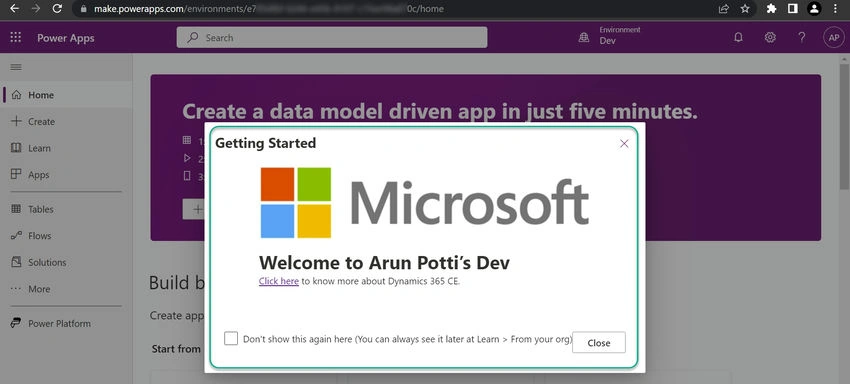850x384 pixels.
Task: Open the settings gear in header
Action: [x=770, y=37]
